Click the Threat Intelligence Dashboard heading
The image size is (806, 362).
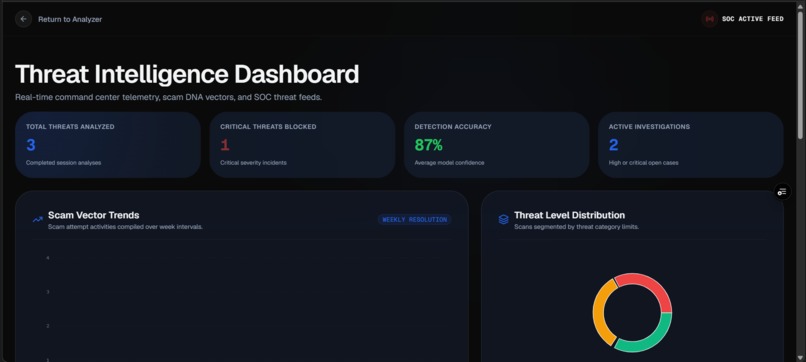187,74
